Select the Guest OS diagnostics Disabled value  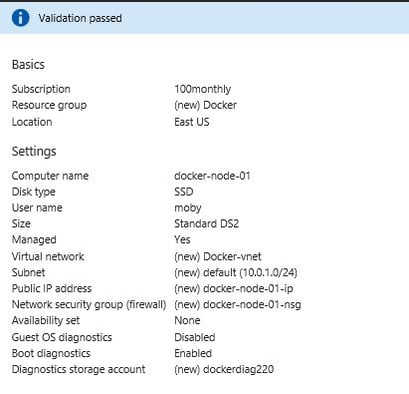coord(195,337)
